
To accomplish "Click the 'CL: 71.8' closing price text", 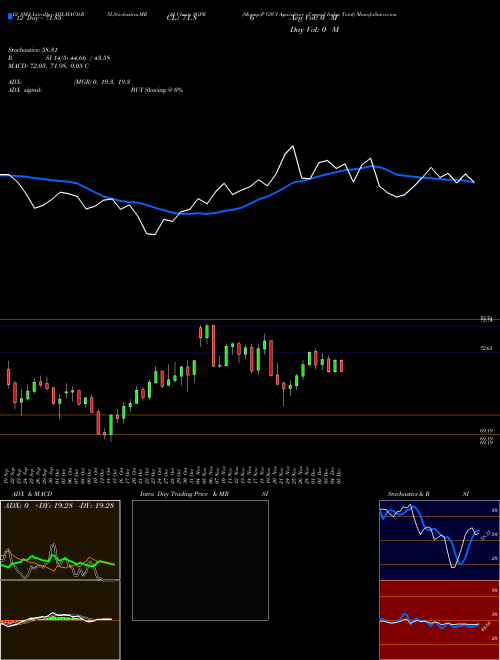I will (x=182, y=18).
